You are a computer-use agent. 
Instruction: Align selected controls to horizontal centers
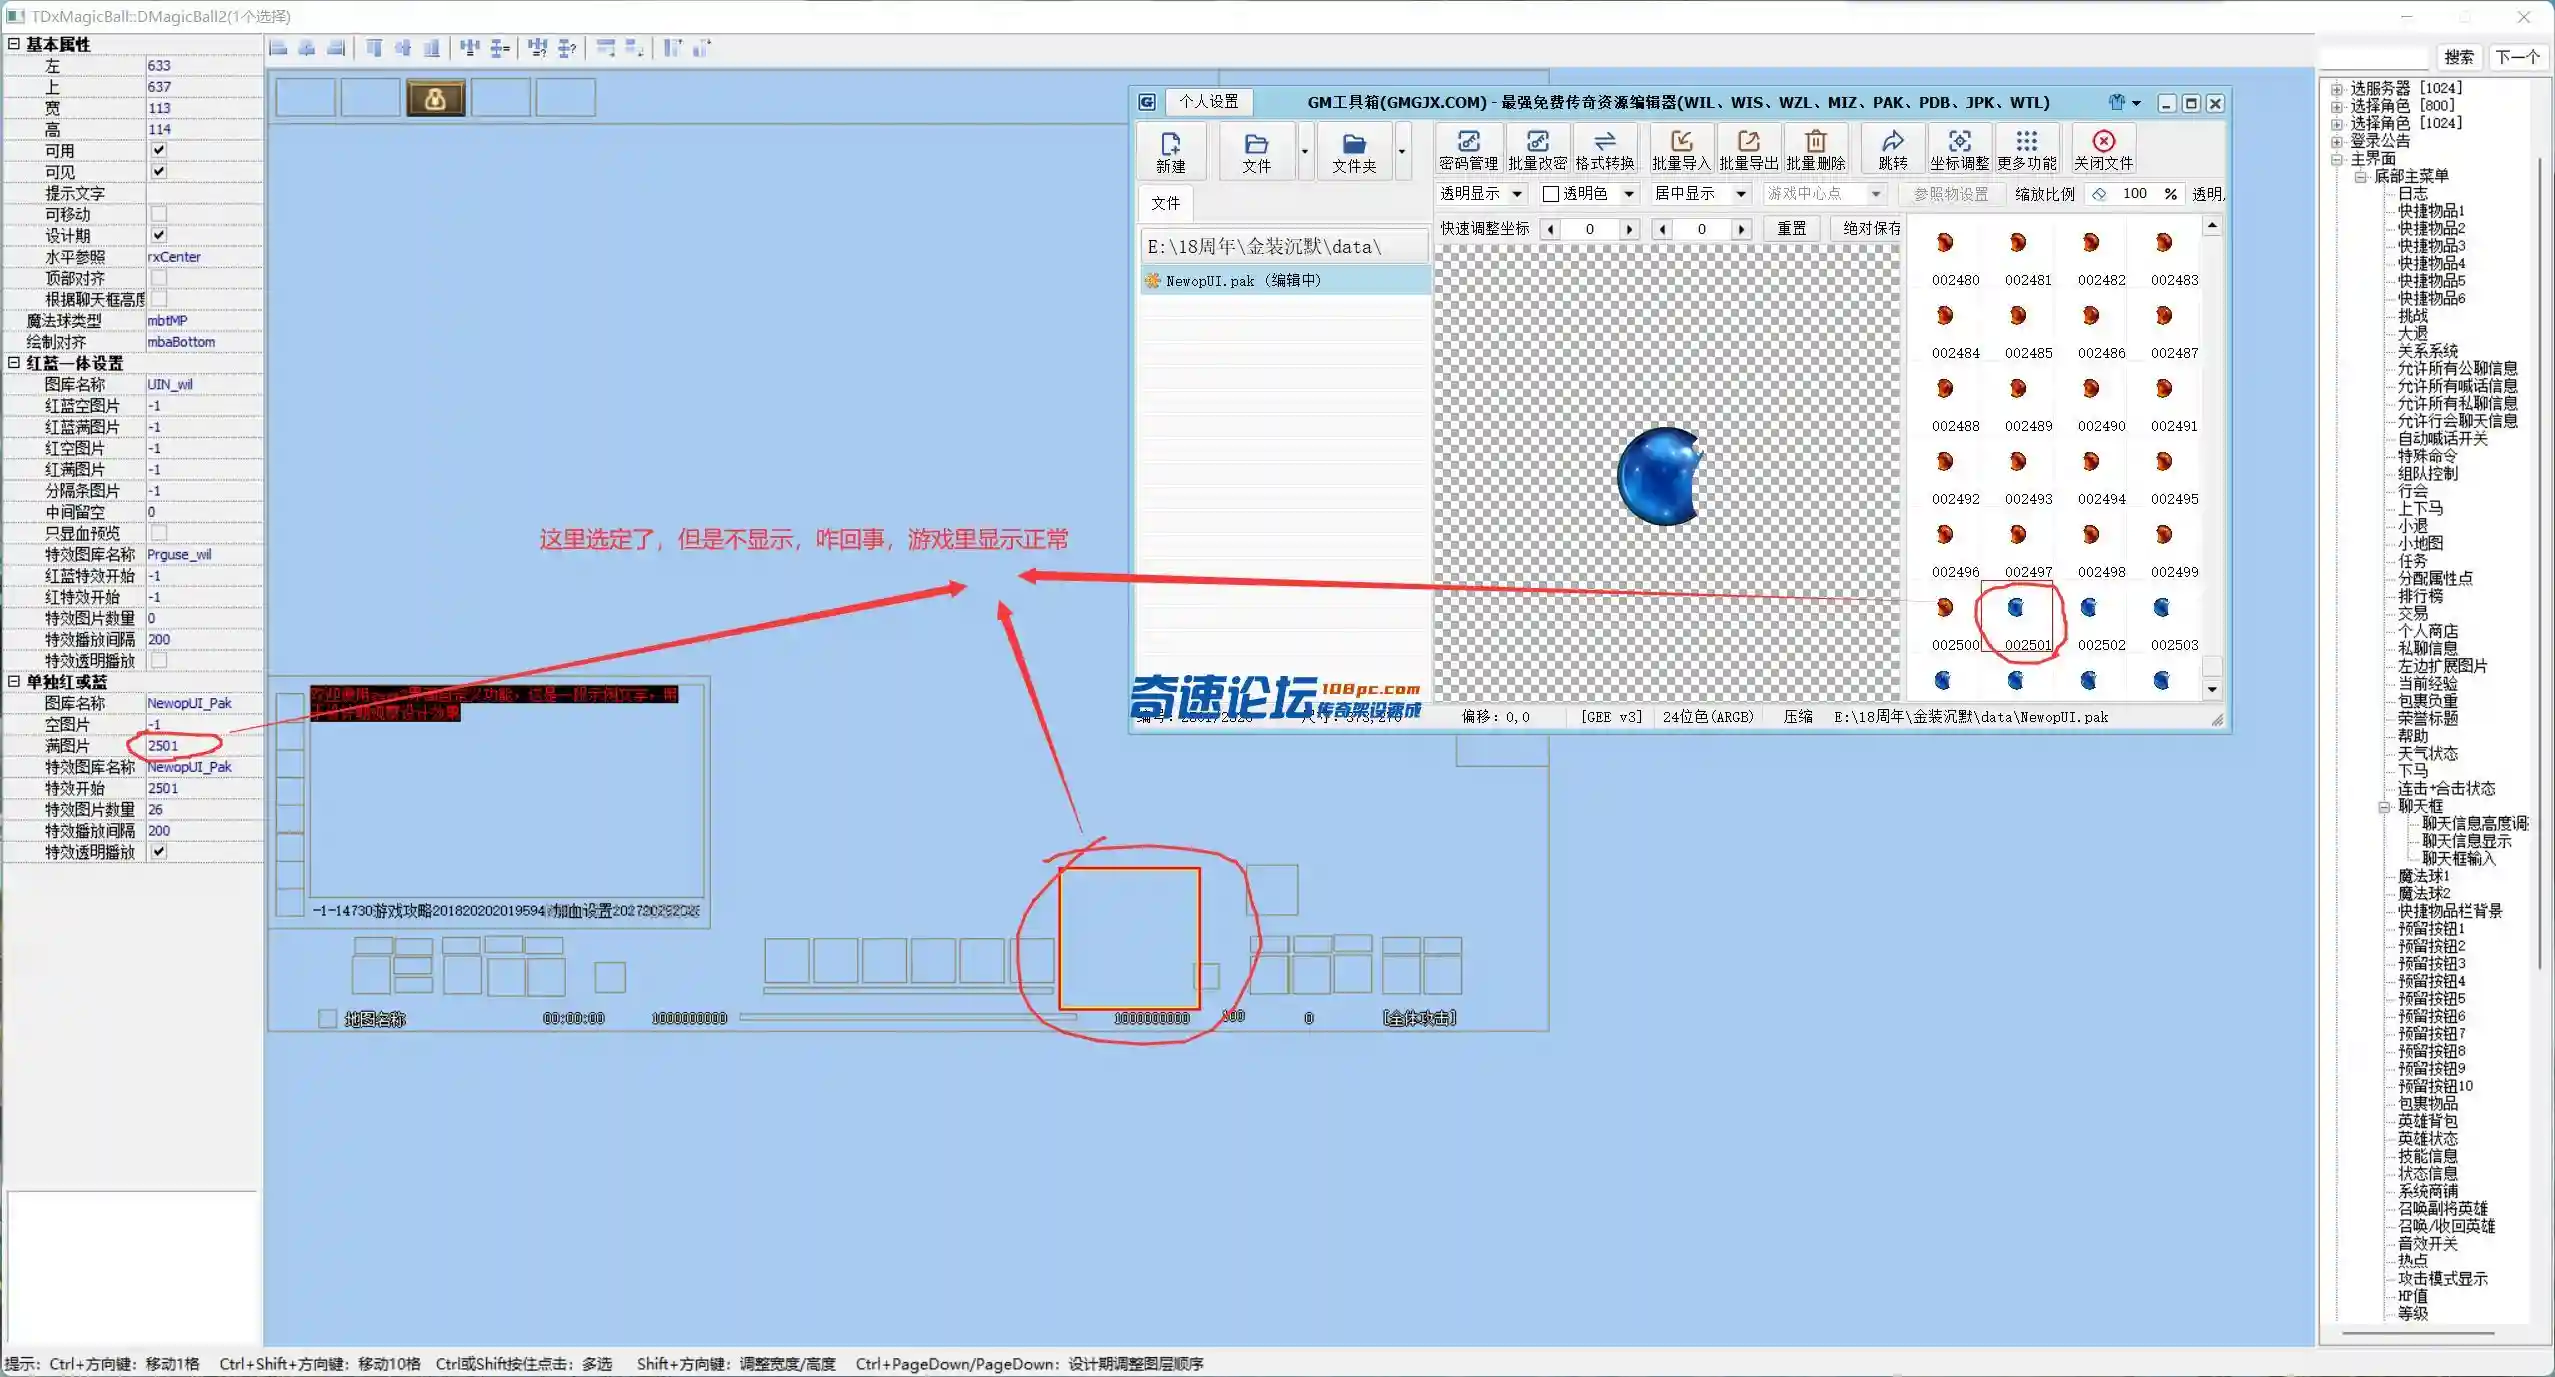click(307, 48)
